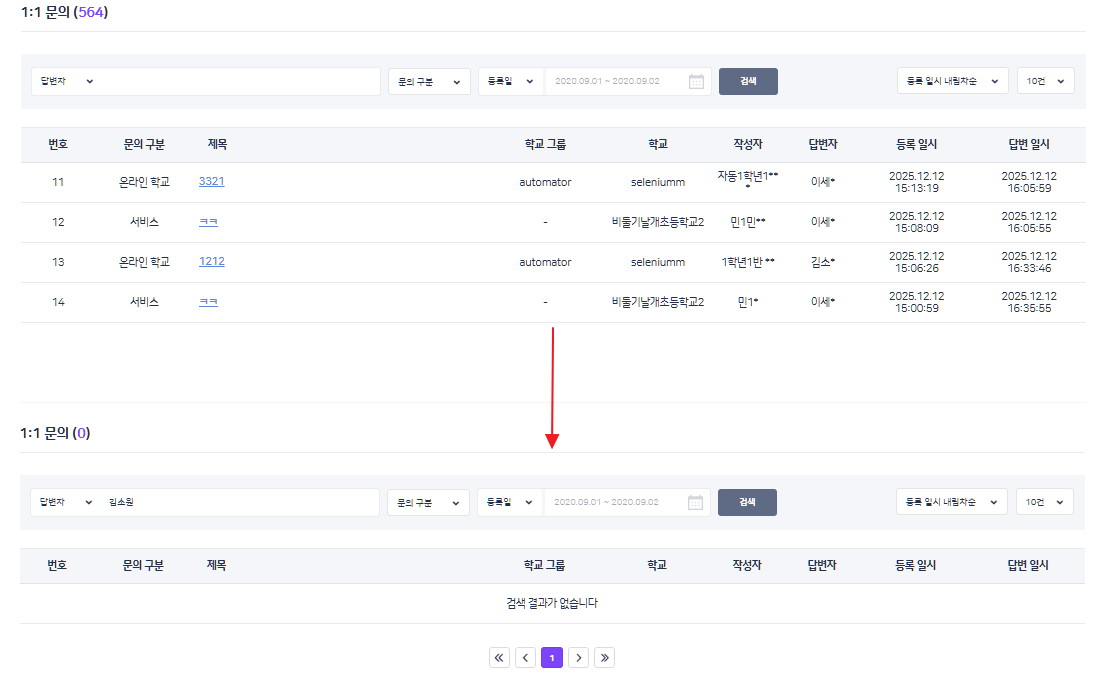
Task: Click lower 검색 search button
Action: 747,503
